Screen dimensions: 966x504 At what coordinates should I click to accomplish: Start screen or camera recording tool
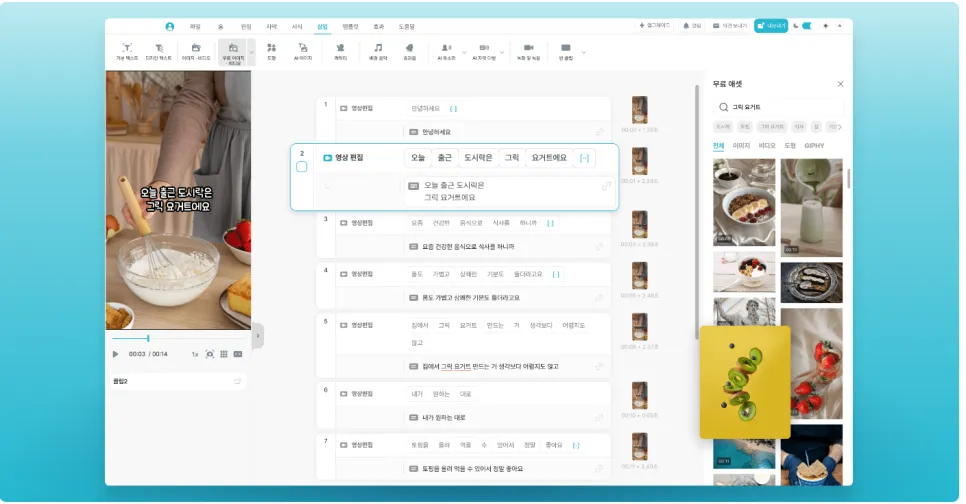coord(528,52)
